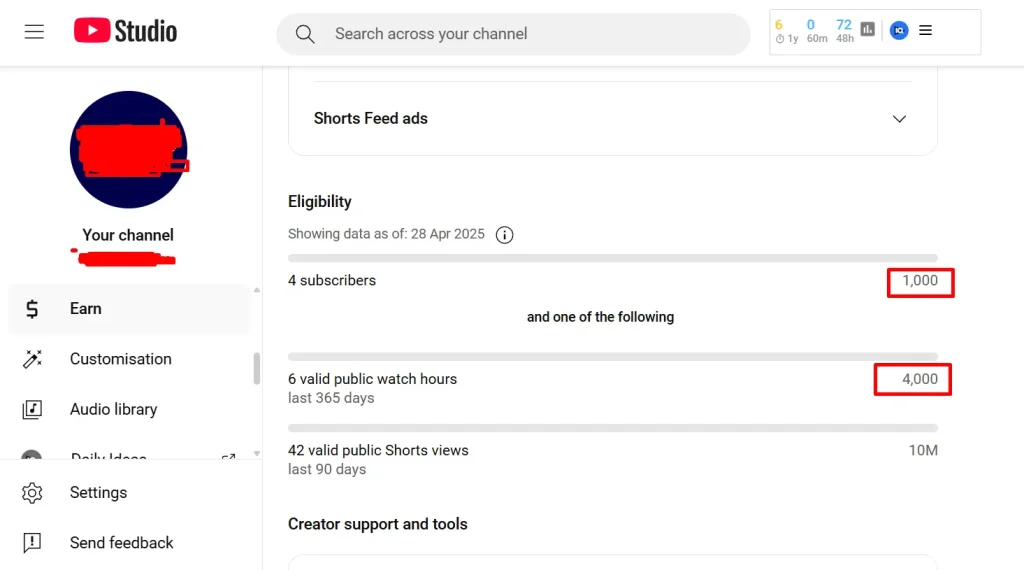This screenshot has width=1024, height=570.
Task: Click the last 365 days label
Action: [331, 398]
